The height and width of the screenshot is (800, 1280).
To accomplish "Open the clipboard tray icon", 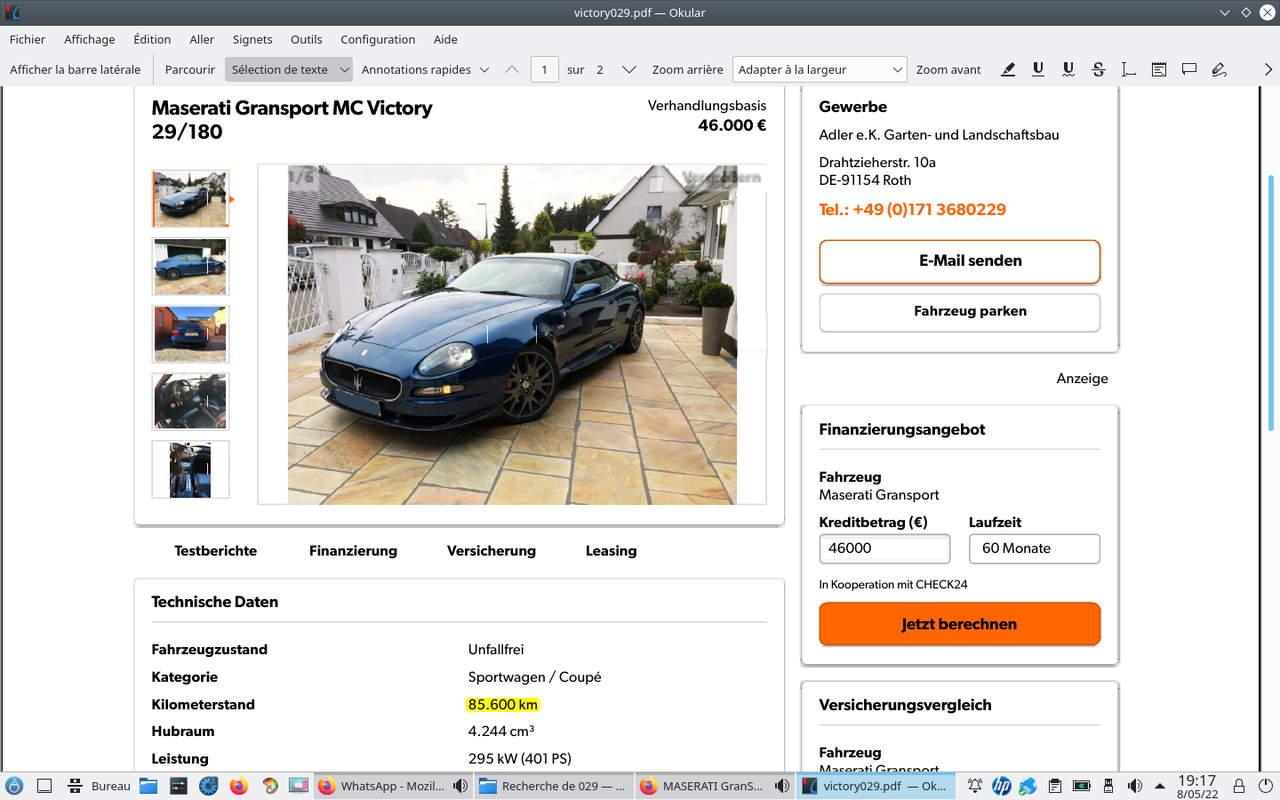I will 1054,786.
